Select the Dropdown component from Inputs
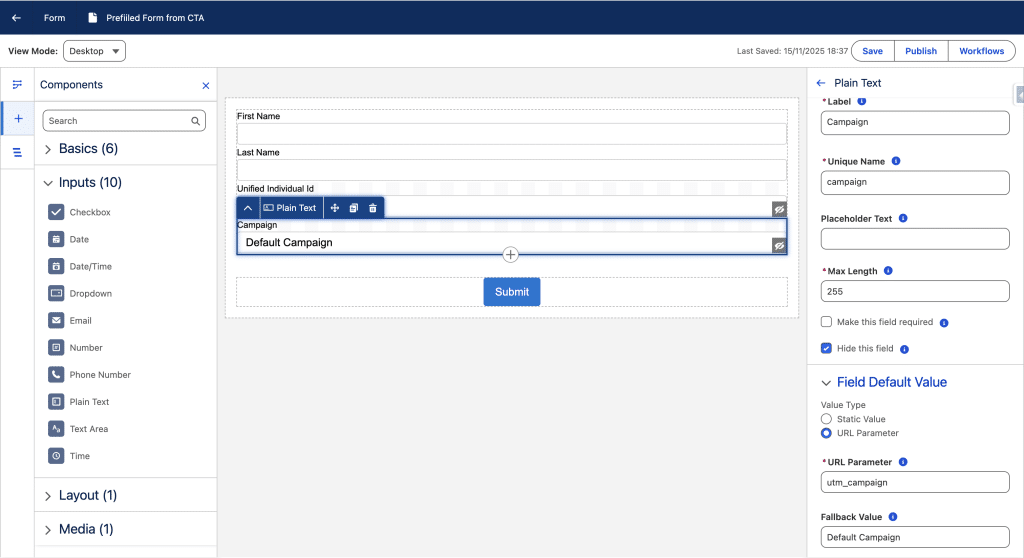1024x558 pixels. [90, 294]
